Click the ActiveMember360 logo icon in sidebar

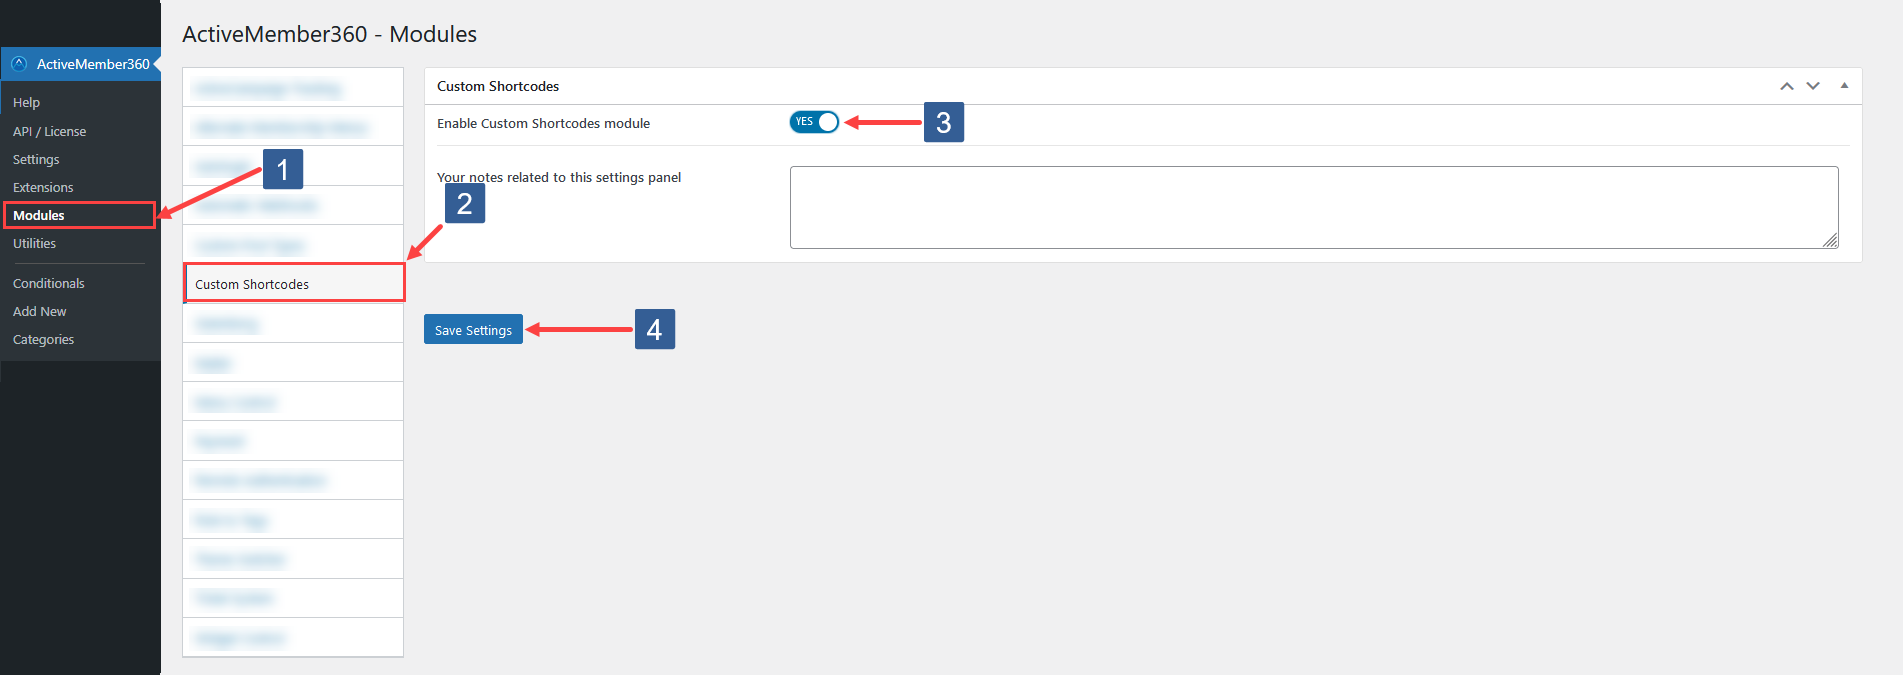tap(18, 63)
